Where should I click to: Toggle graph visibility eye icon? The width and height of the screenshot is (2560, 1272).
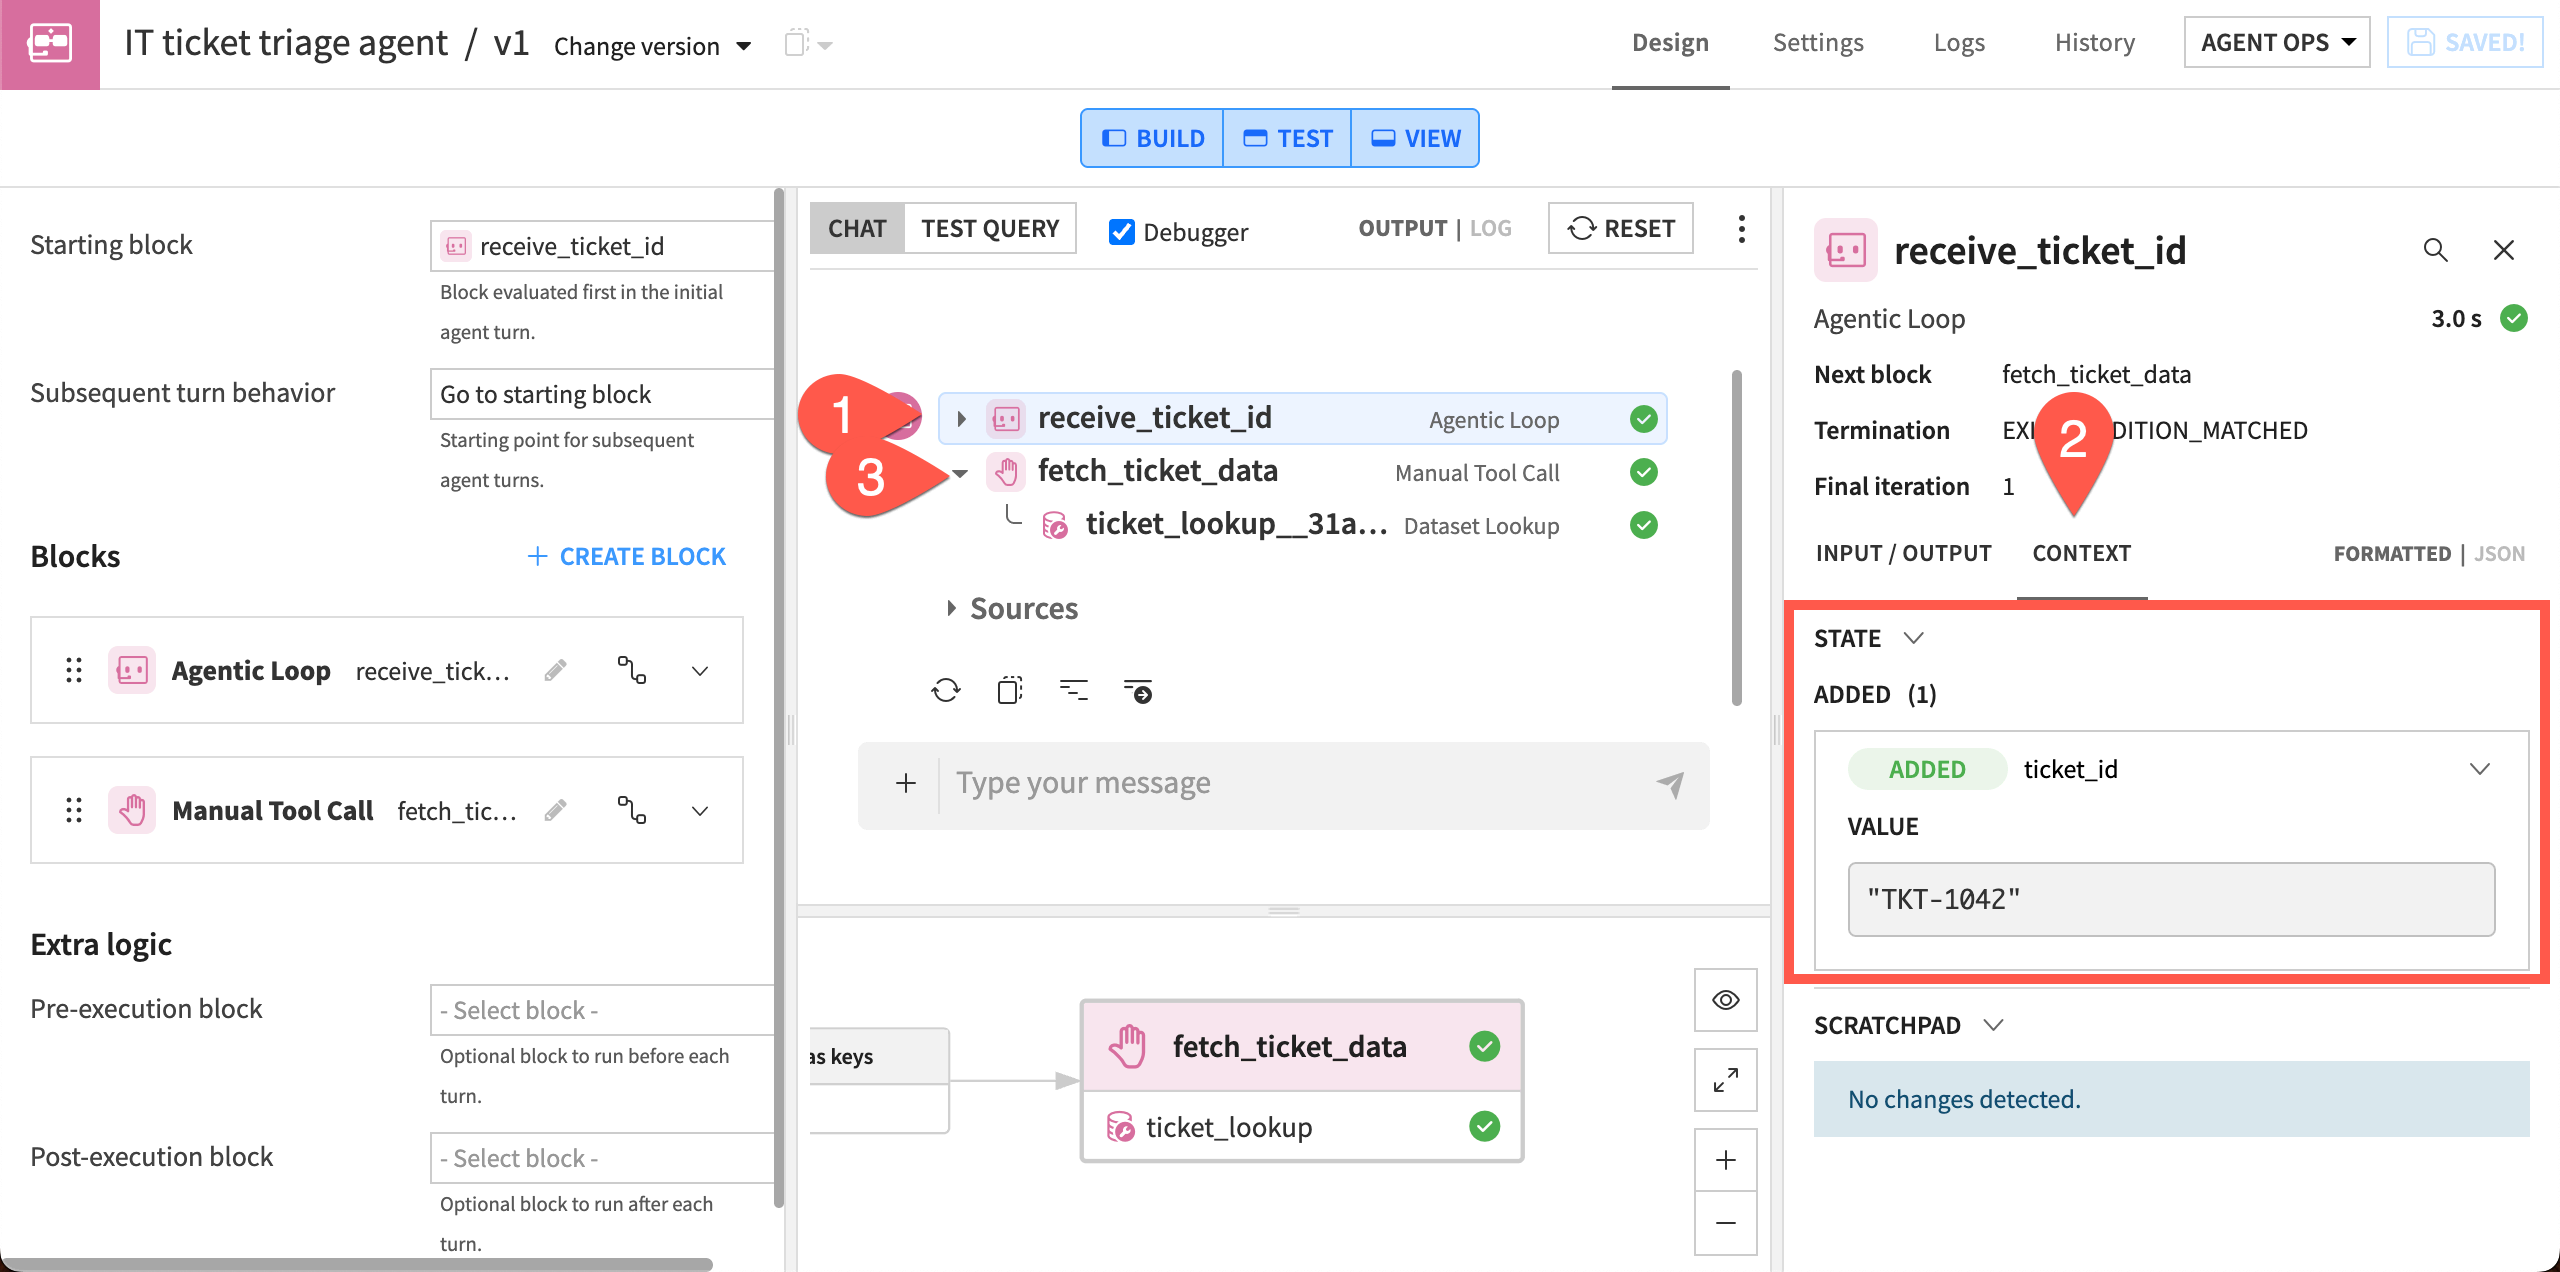click(1726, 1000)
